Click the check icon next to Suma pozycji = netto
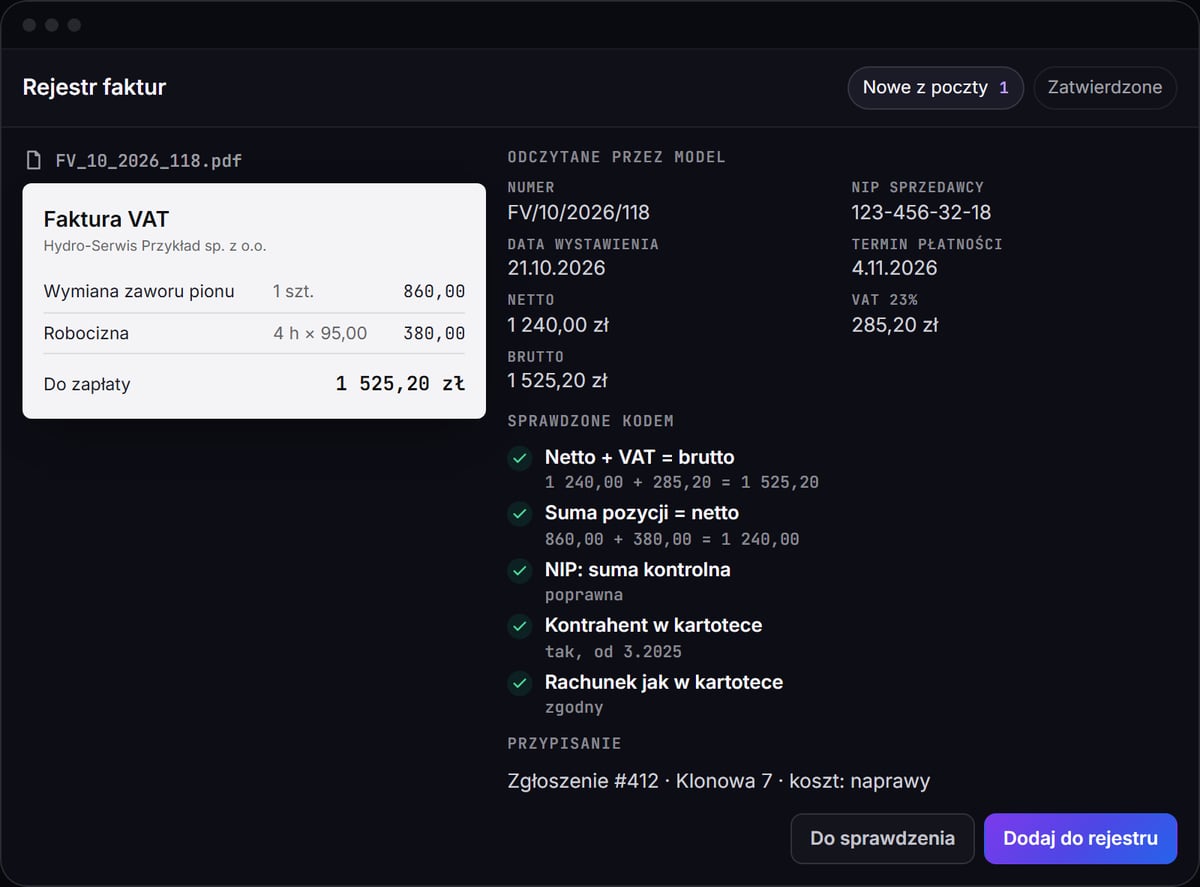This screenshot has width=1200, height=887. coord(519,514)
